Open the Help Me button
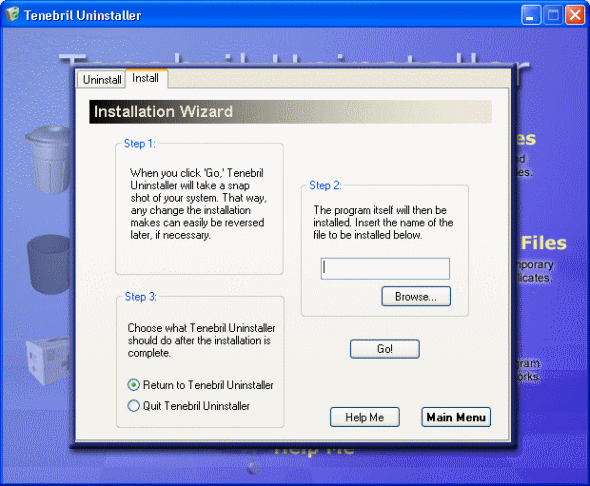Image resolution: width=590 pixels, height=486 pixels. coord(365,417)
